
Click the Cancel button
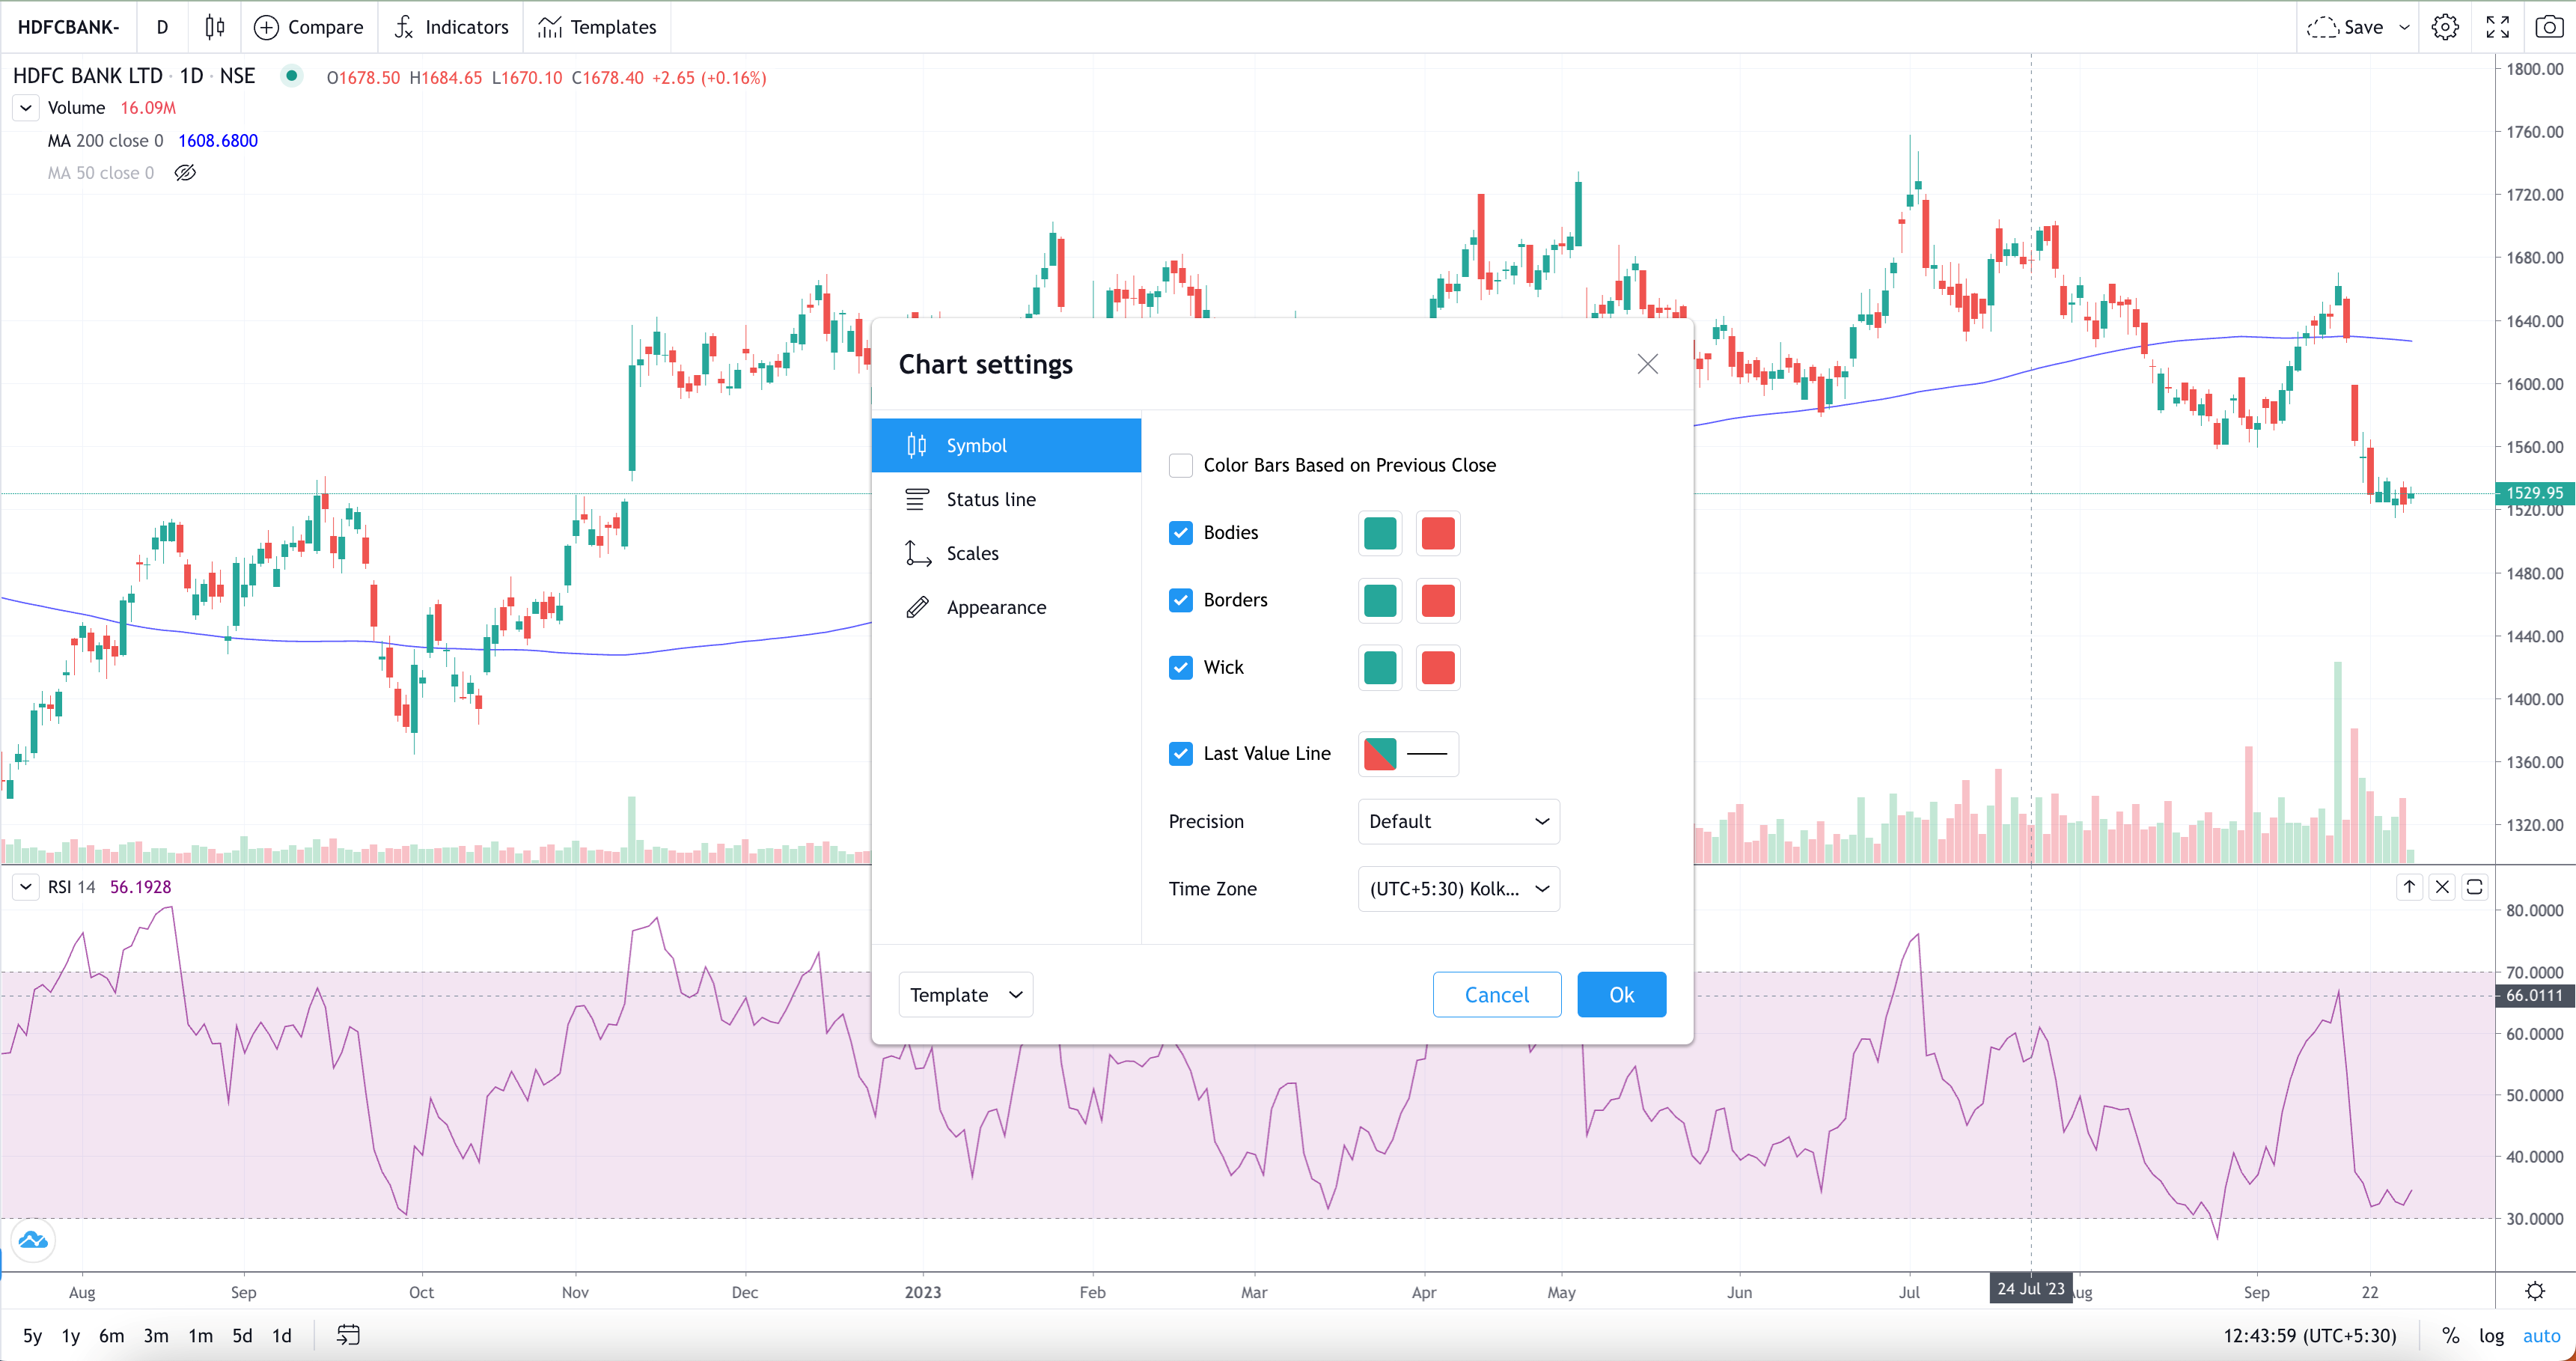[1496, 995]
